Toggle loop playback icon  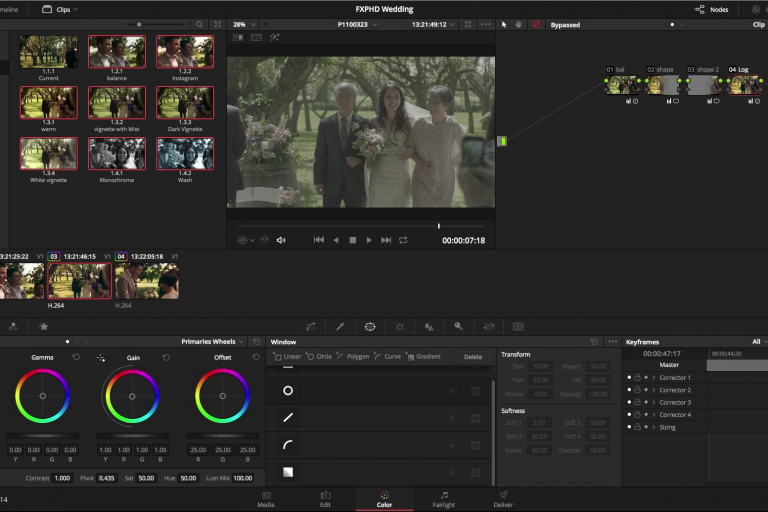point(403,240)
